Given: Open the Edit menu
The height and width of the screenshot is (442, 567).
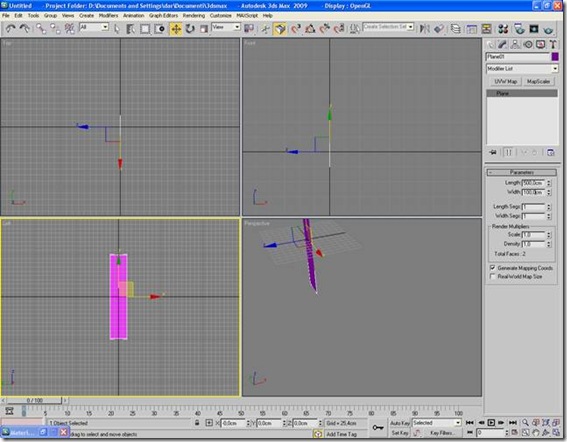Looking at the screenshot, I should (18, 16).
